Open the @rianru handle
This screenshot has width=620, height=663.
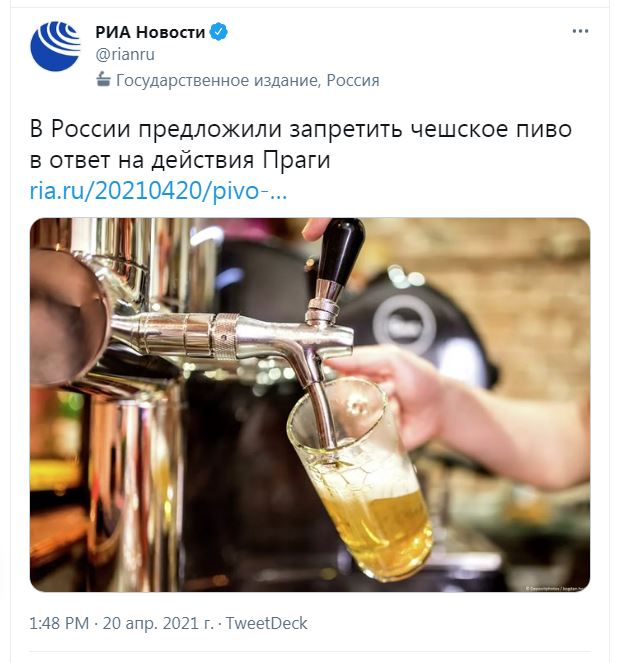(125, 55)
